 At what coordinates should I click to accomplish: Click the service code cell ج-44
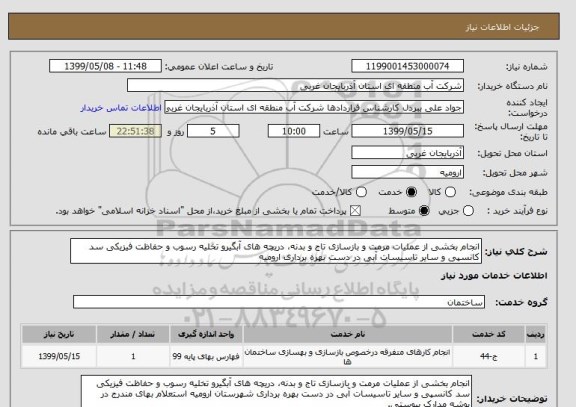pos(489,356)
